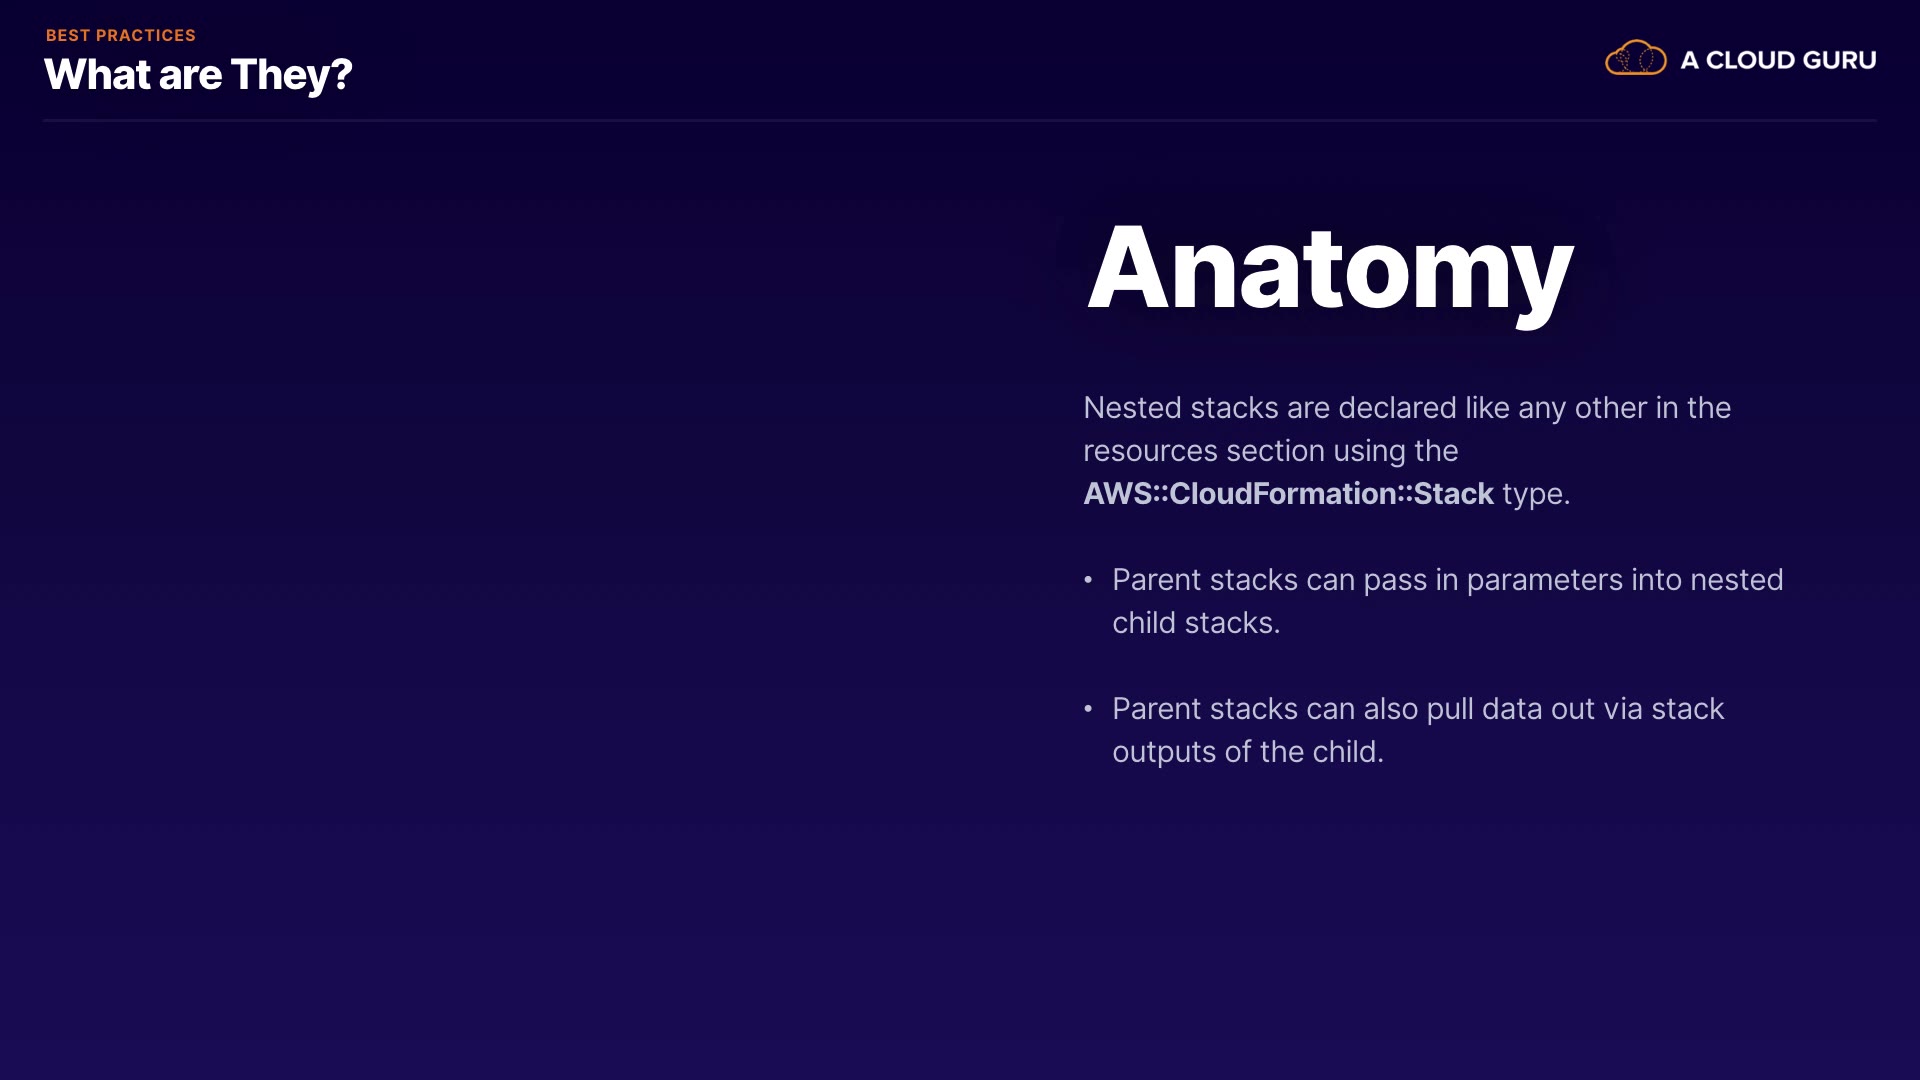The image size is (1920, 1080).
Task: Click the "Parent stacks can pass in parameters" line
Action: (x=1447, y=580)
